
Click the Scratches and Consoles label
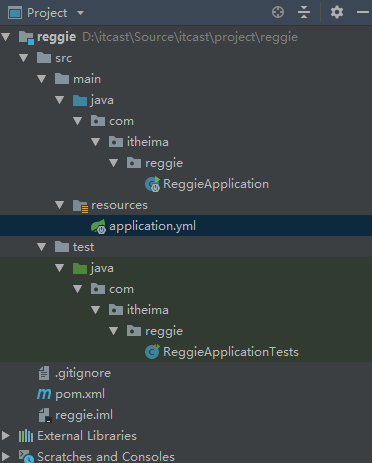click(106, 457)
